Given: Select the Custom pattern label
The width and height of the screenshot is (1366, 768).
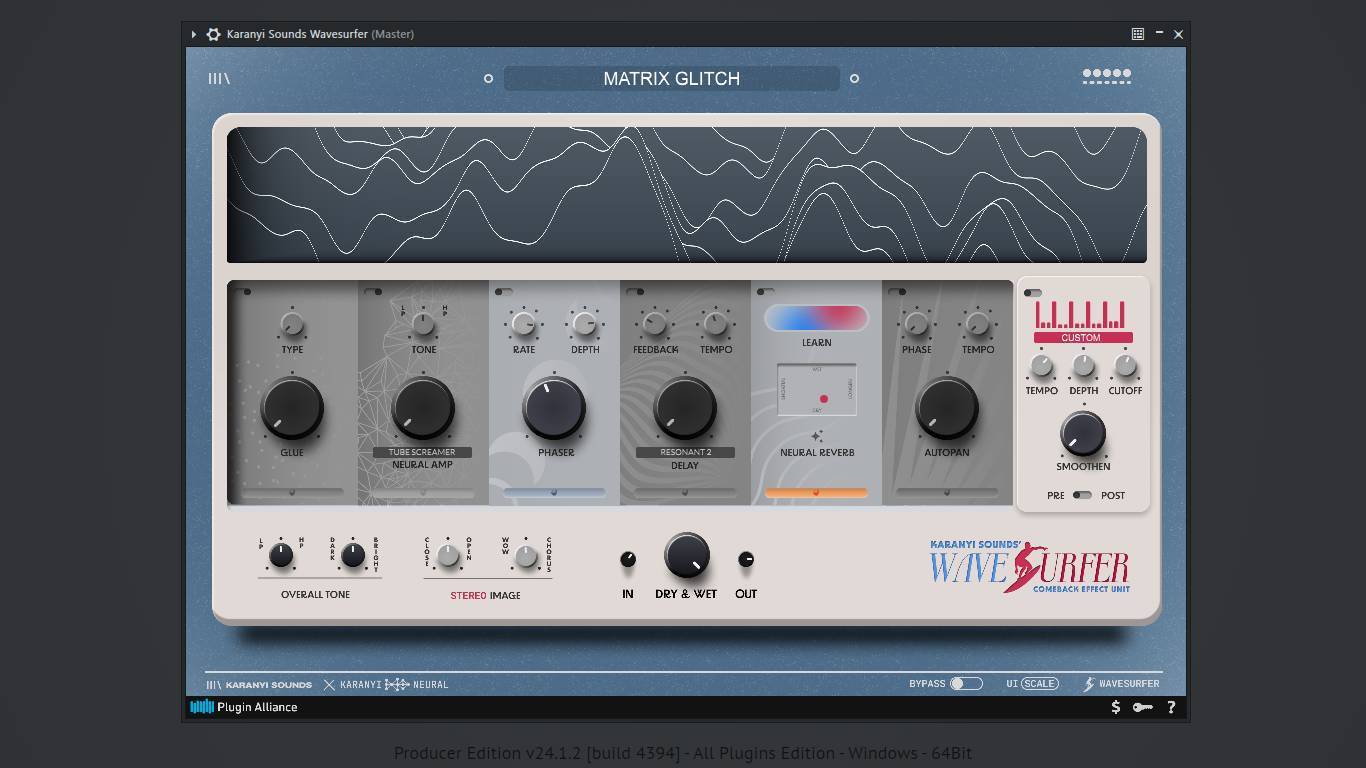Looking at the screenshot, I should point(1081,338).
